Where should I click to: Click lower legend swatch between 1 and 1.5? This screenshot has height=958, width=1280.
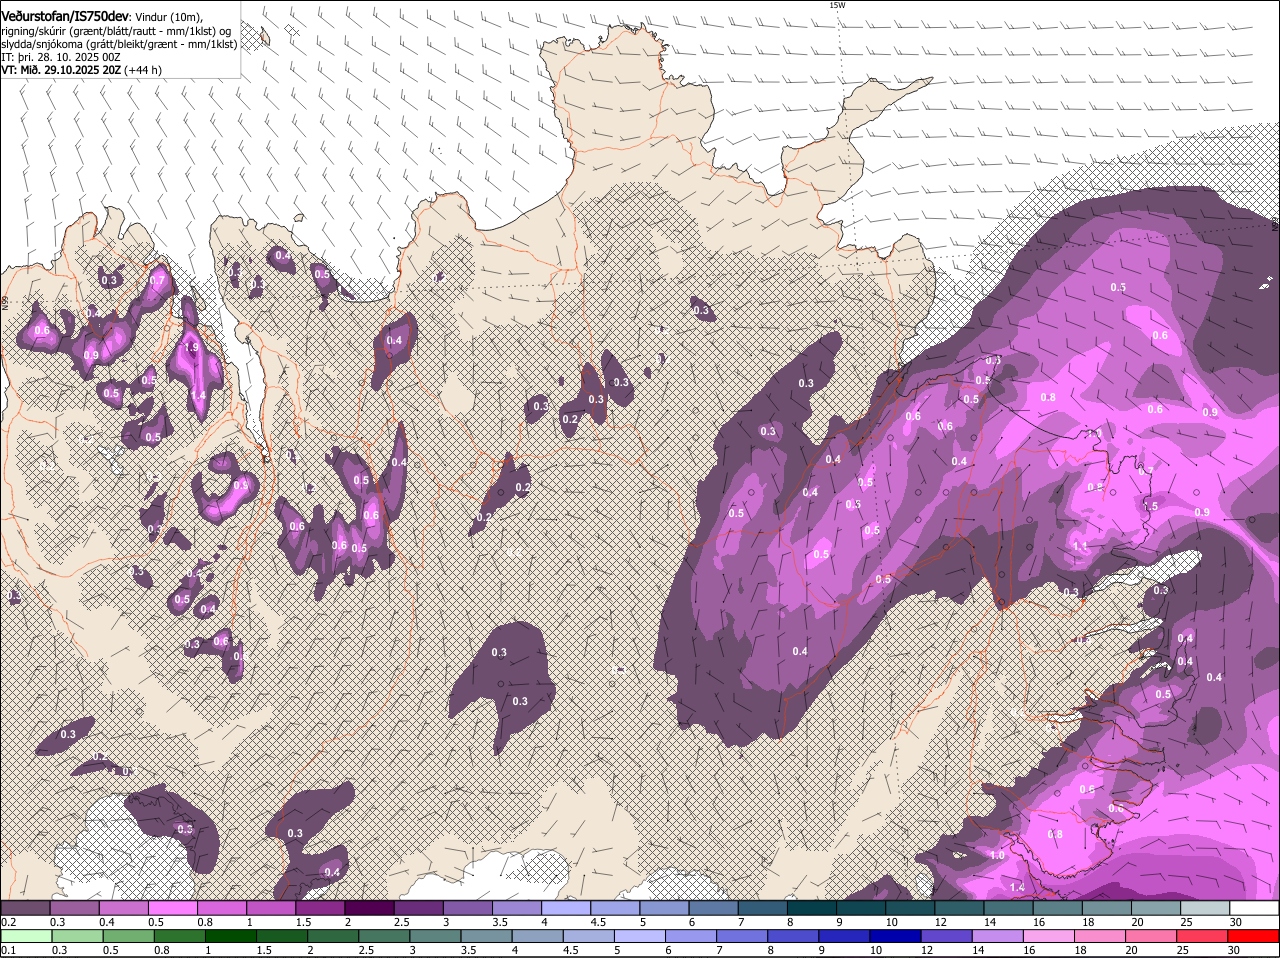click(230, 936)
